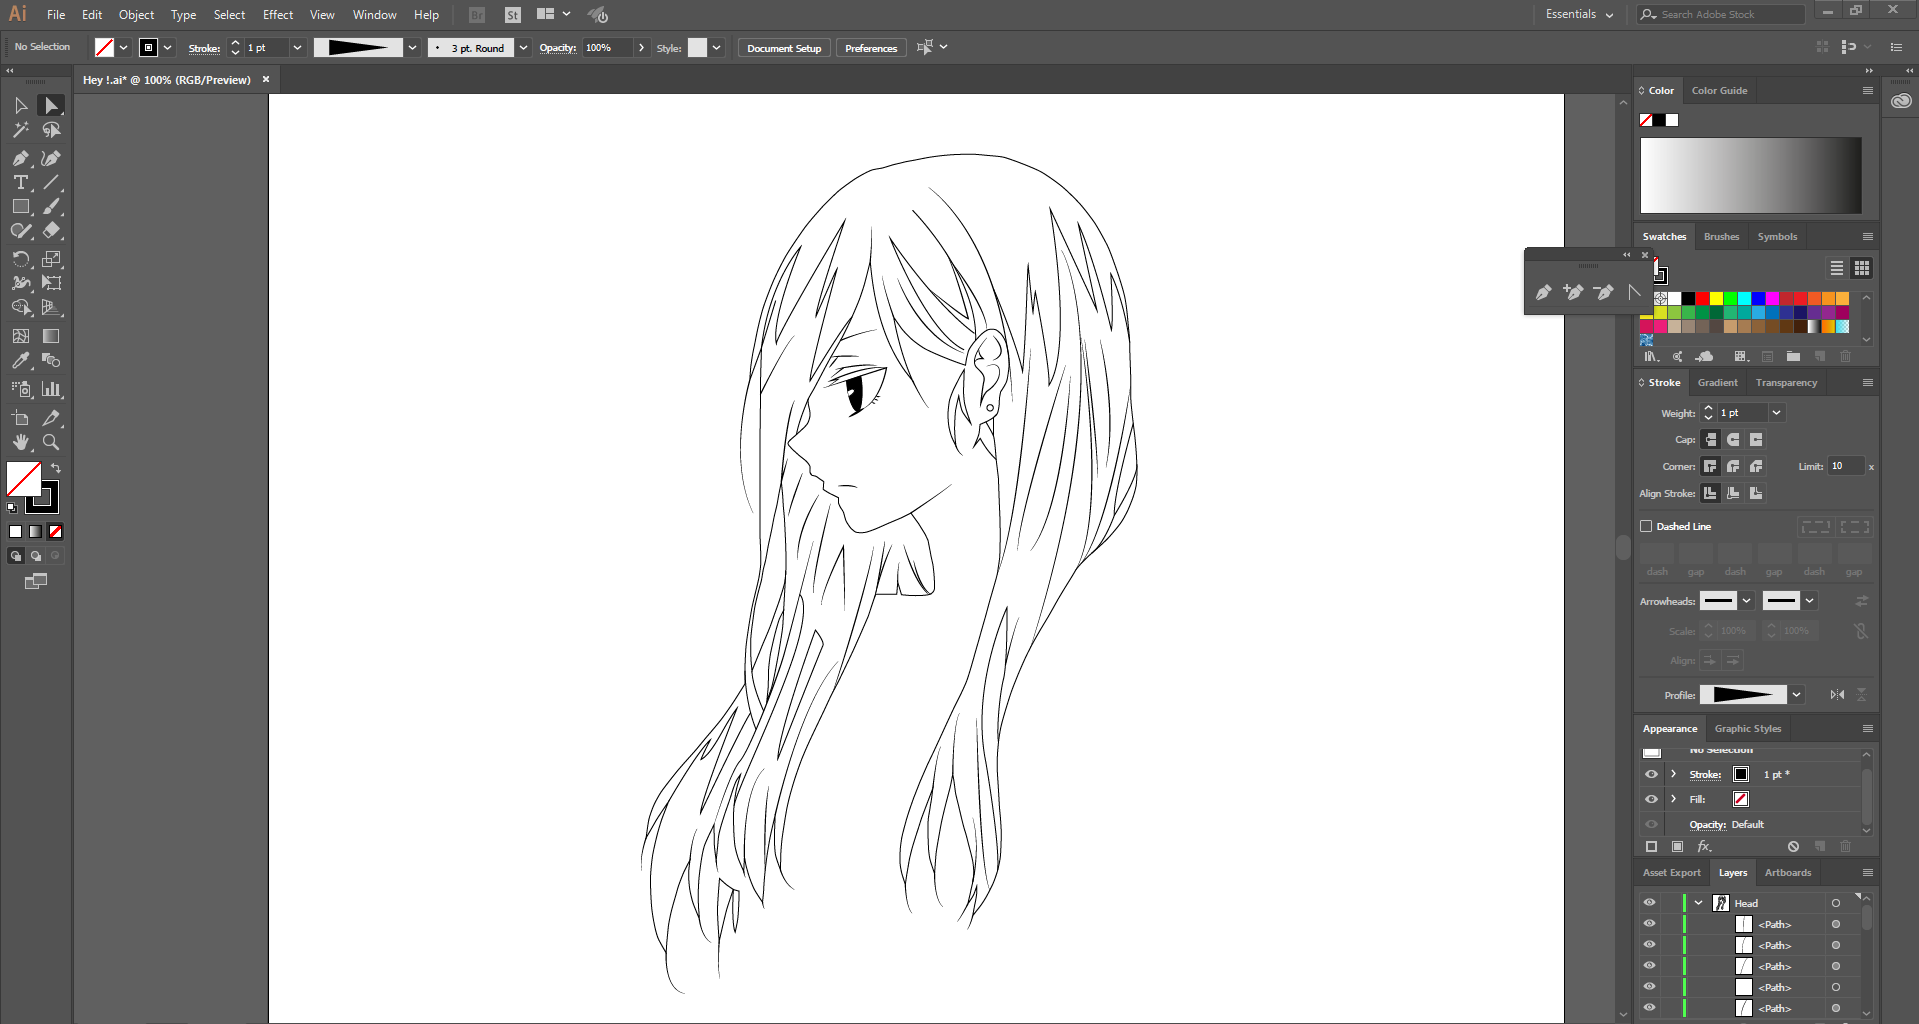1919x1024 pixels.
Task: Select the Eraser tool
Action: tap(51, 231)
